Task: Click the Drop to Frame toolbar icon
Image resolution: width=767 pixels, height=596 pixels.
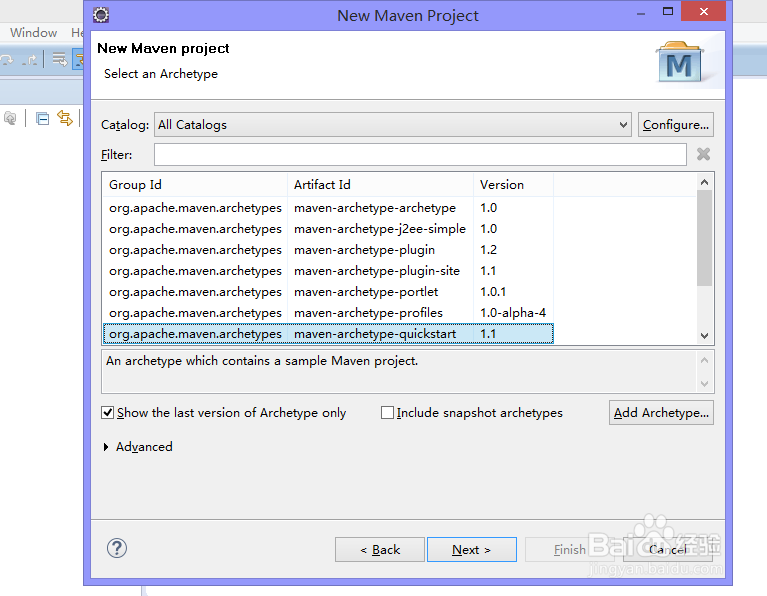Action: coord(60,60)
